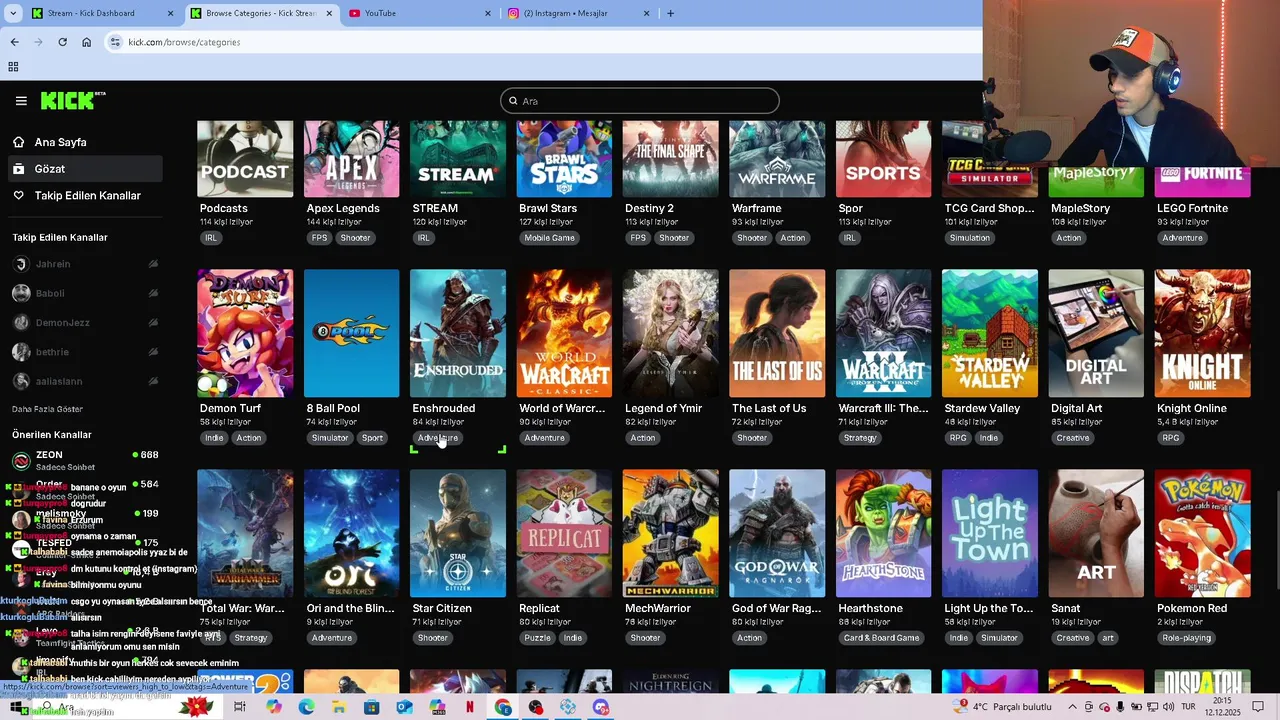This screenshot has width=1280, height=720.
Task: Expand the system tray hidden icons chevron
Action: pyautogui.click(x=1073, y=707)
